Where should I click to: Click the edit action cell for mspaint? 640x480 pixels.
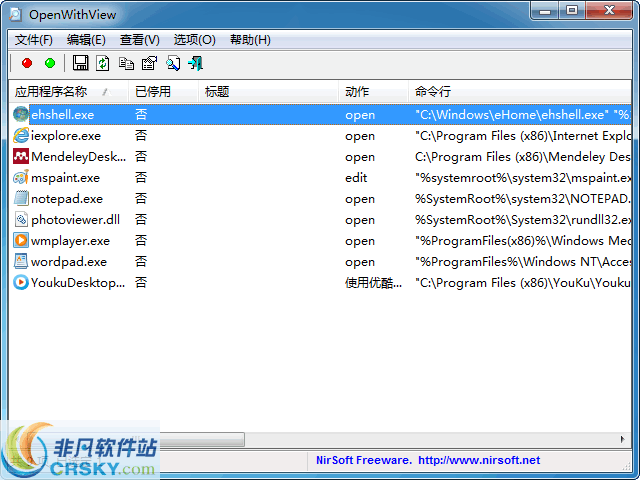point(356,178)
